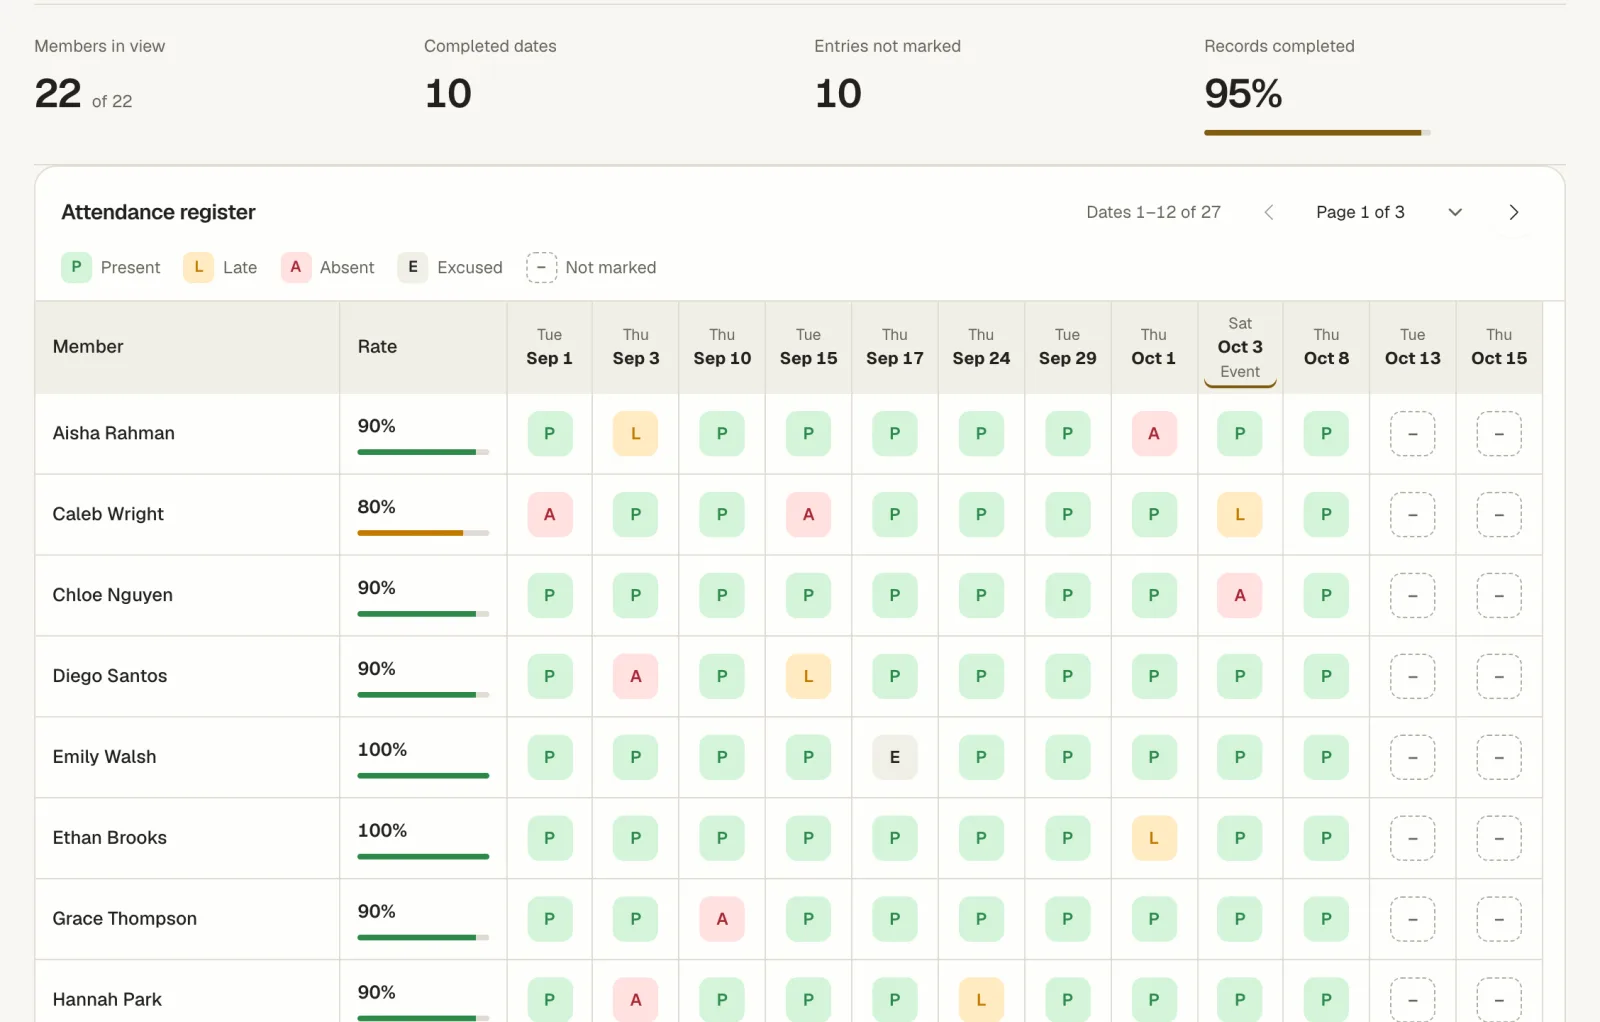Select the Rate column header

click(423, 347)
